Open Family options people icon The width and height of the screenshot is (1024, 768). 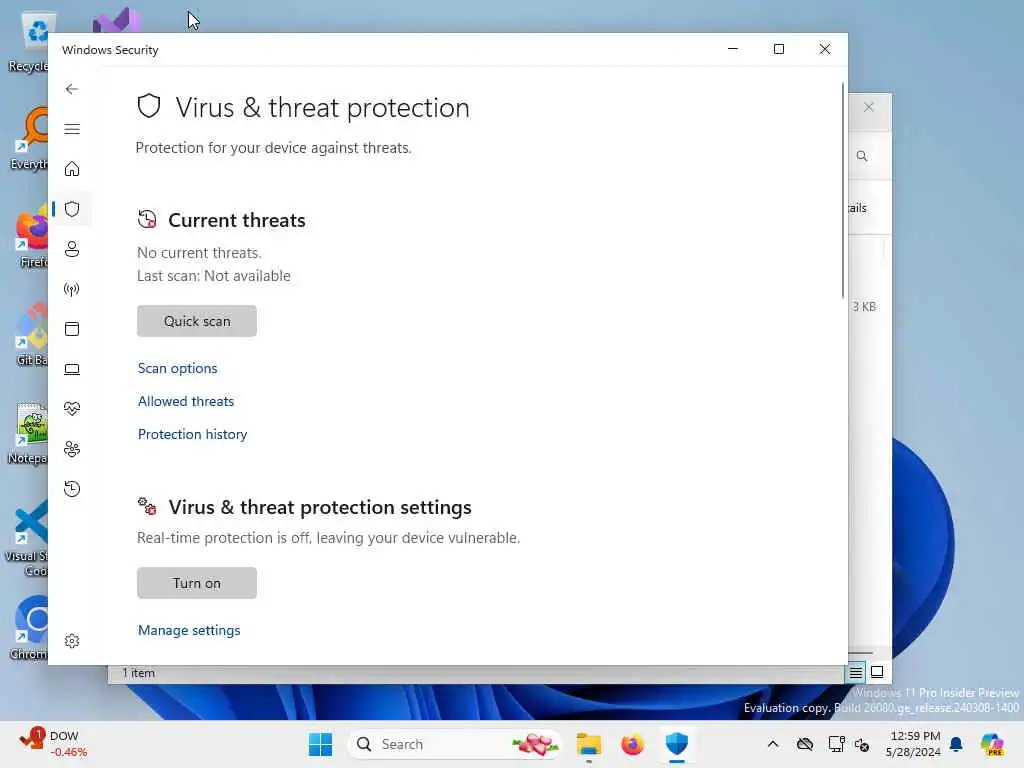click(x=72, y=449)
